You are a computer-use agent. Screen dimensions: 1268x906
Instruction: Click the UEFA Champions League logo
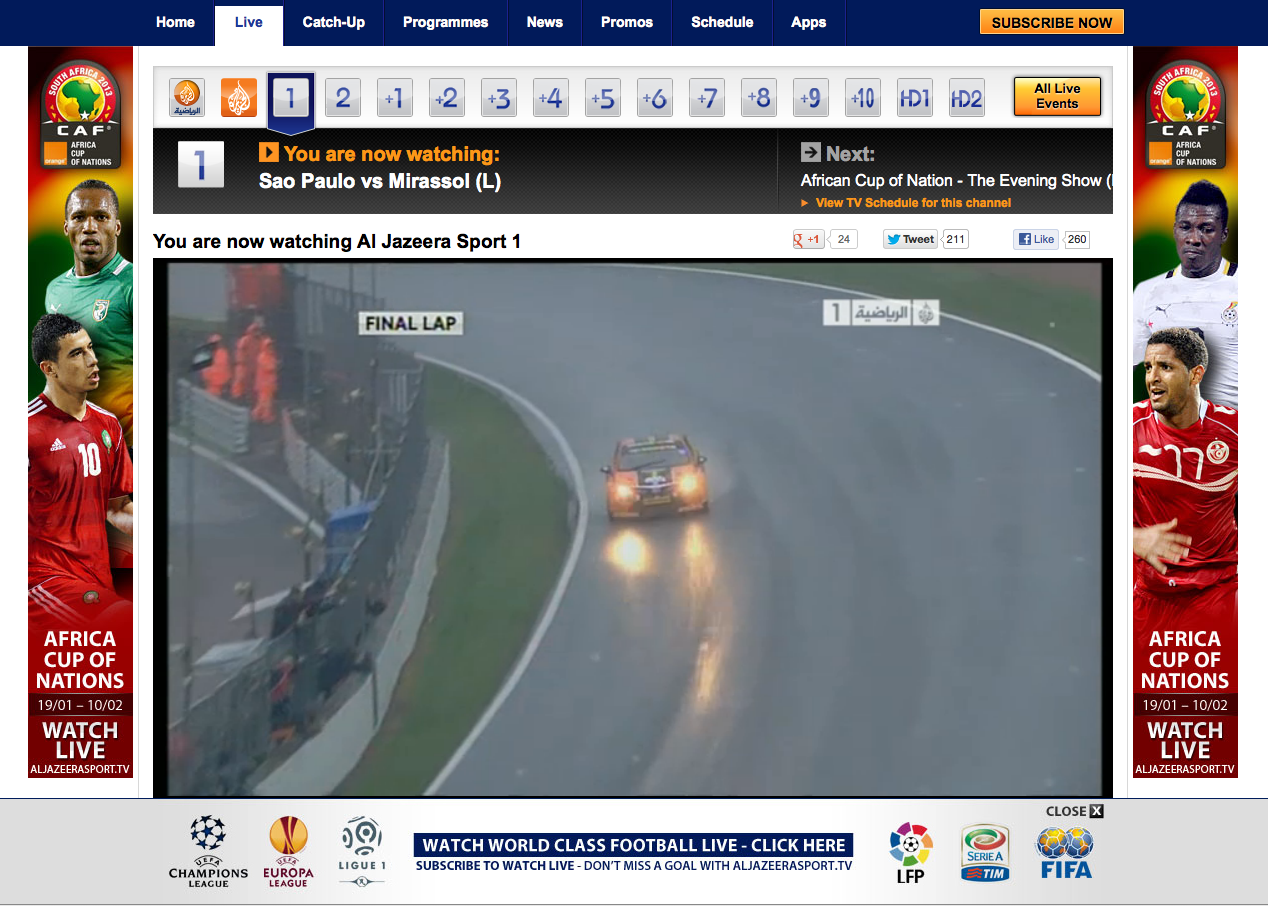[x=208, y=851]
